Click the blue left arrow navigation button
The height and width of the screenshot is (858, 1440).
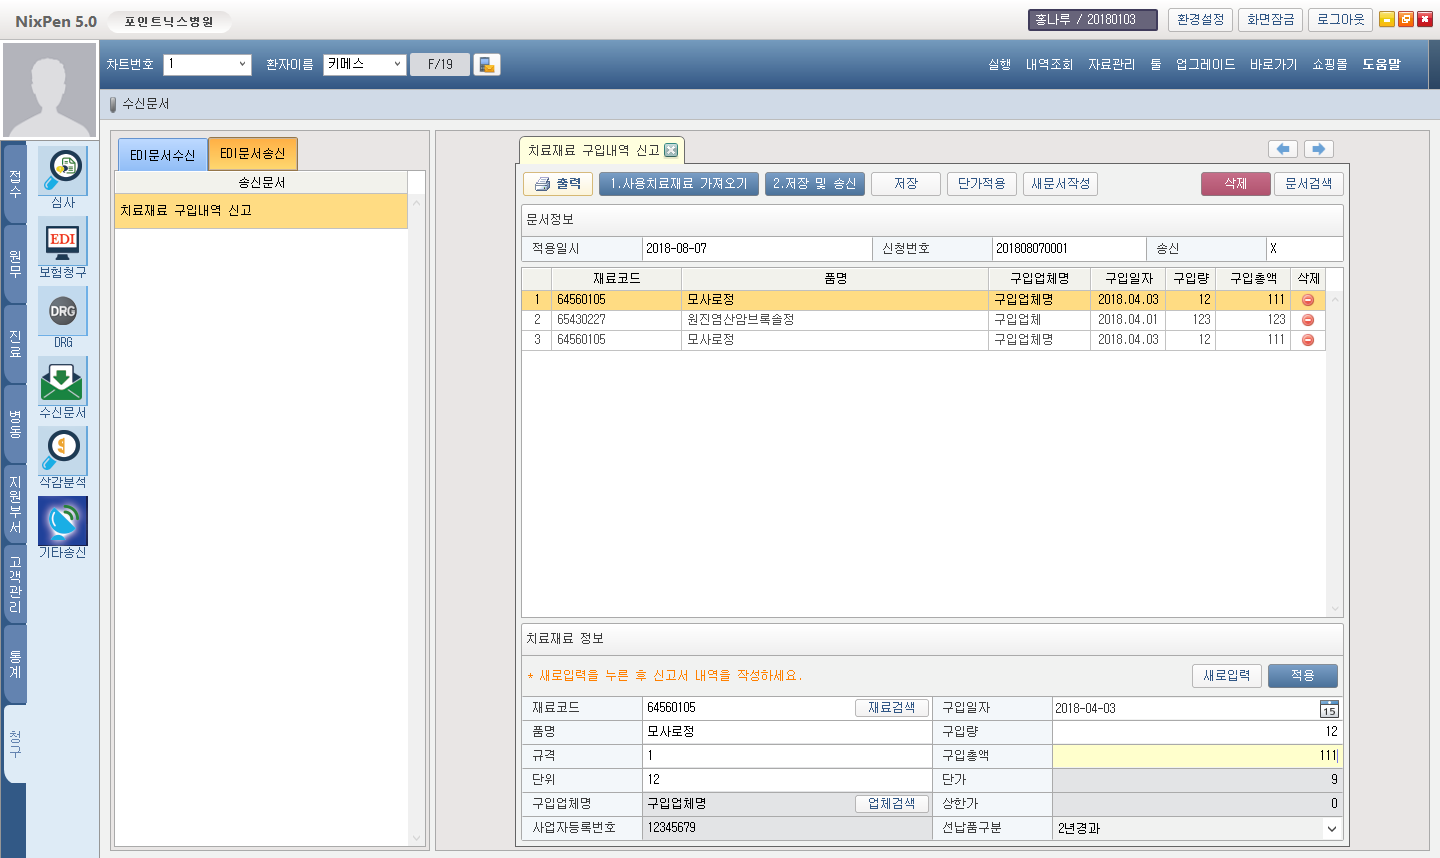(x=1283, y=149)
